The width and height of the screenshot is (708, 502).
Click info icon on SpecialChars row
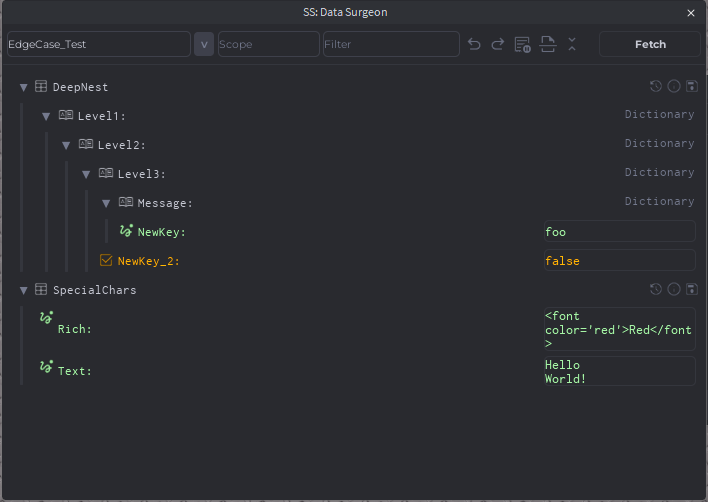[674, 289]
